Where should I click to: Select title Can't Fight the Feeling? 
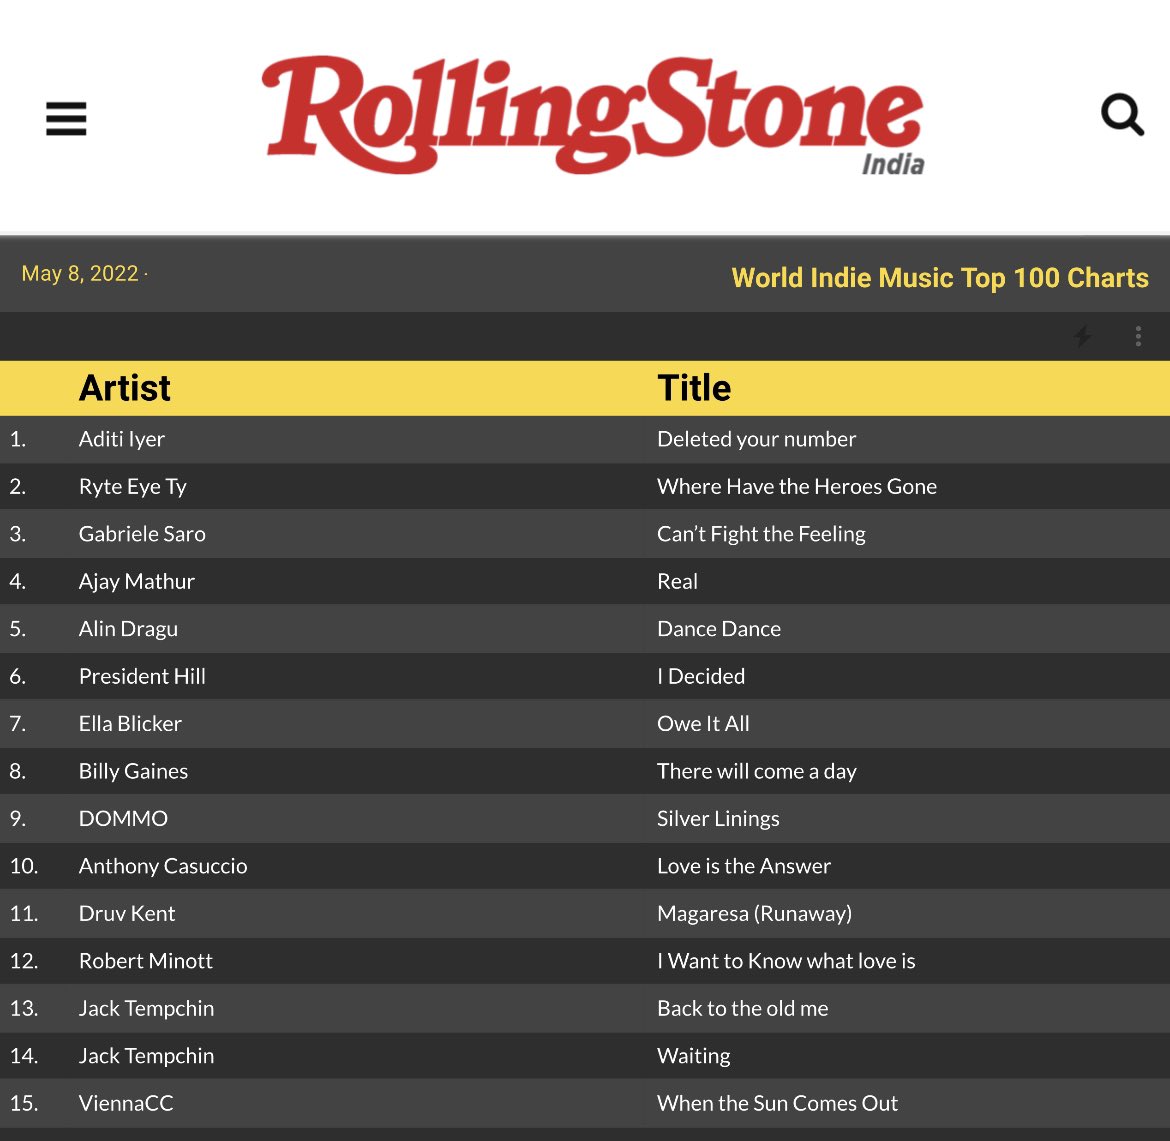761,534
